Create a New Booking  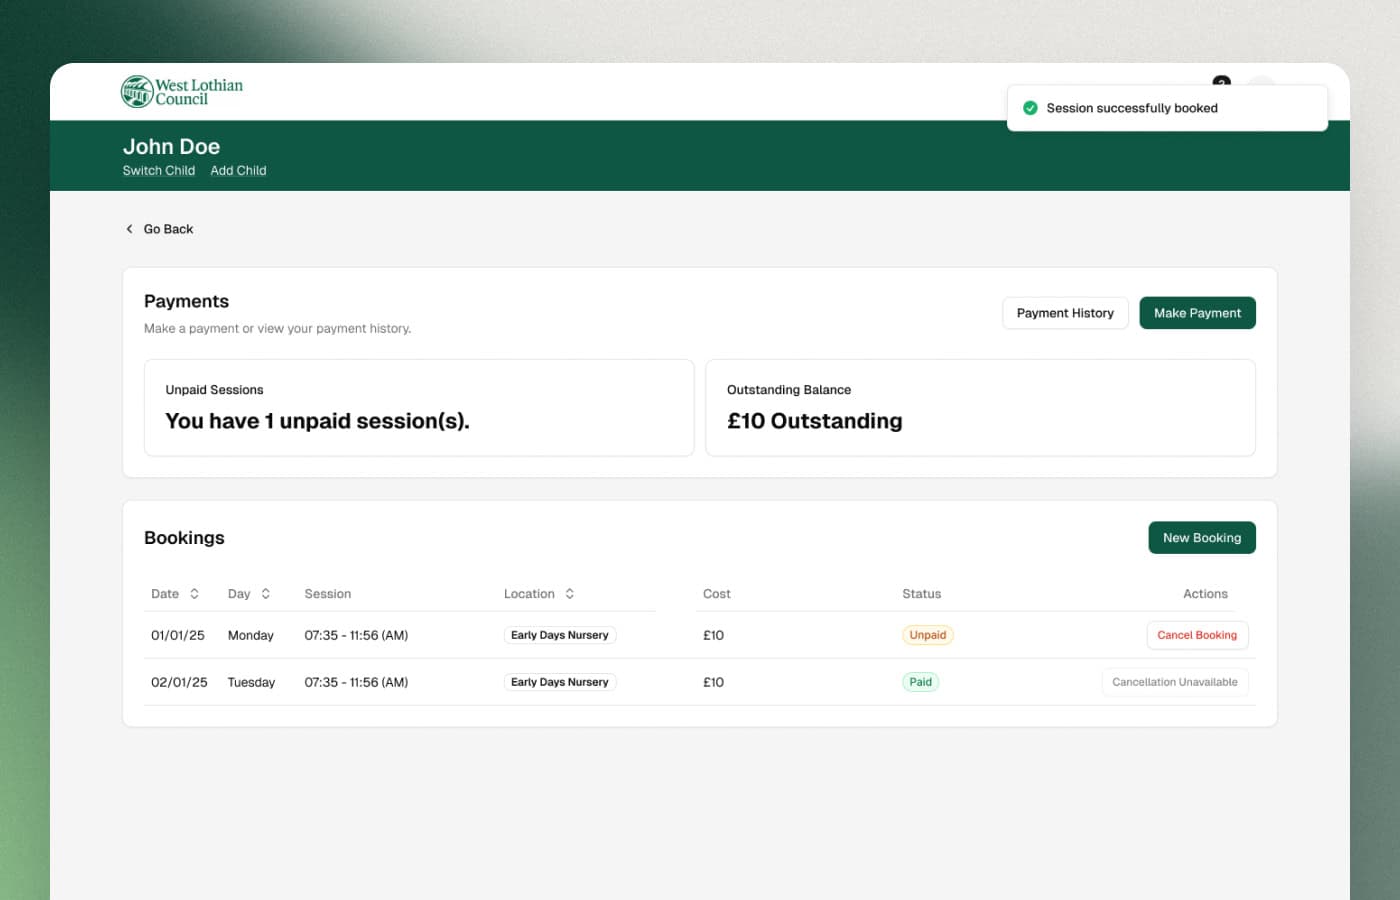[1201, 538]
